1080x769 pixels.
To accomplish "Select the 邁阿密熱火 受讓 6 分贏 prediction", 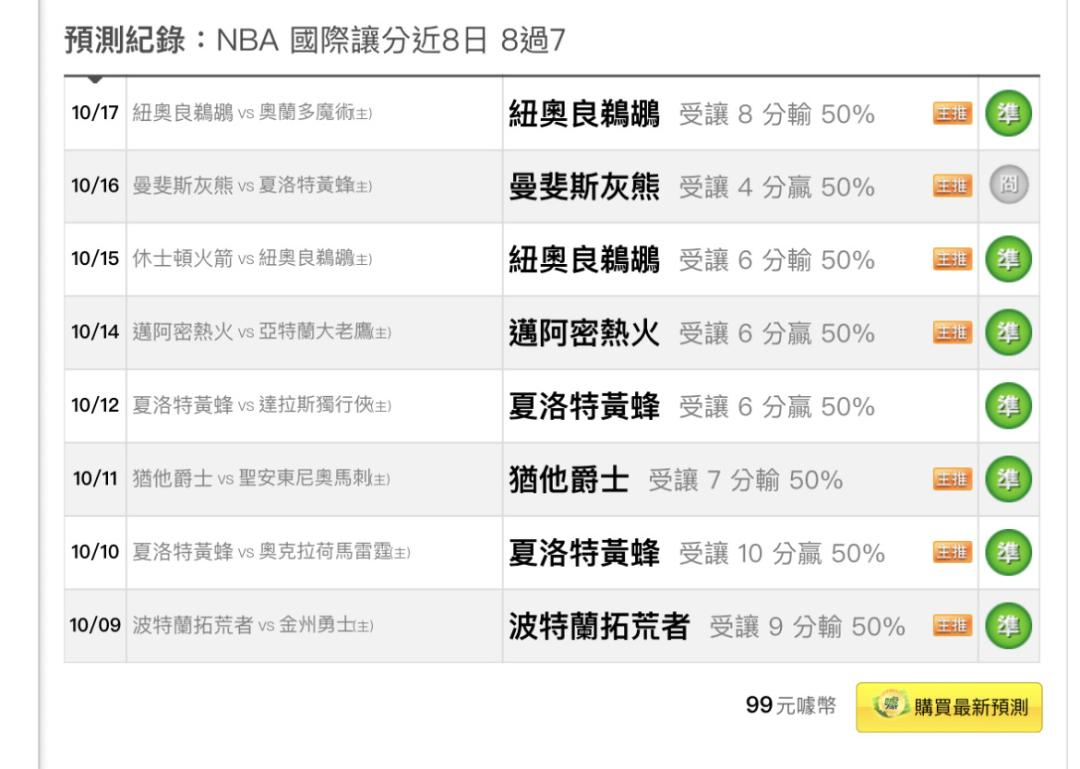I will (x=692, y=333).
